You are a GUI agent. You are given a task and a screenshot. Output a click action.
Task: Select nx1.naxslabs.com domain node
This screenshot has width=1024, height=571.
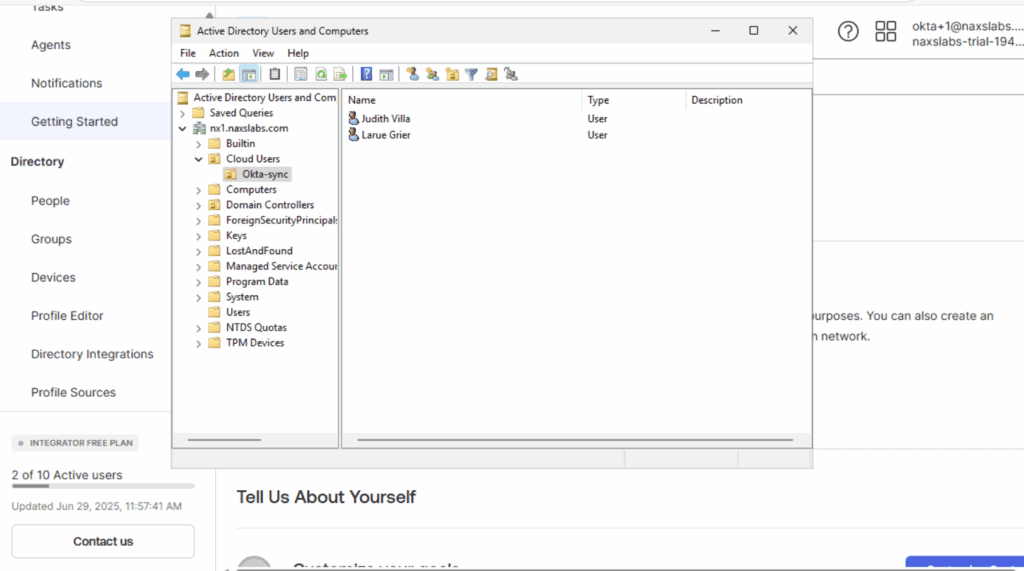pos(249,128)
